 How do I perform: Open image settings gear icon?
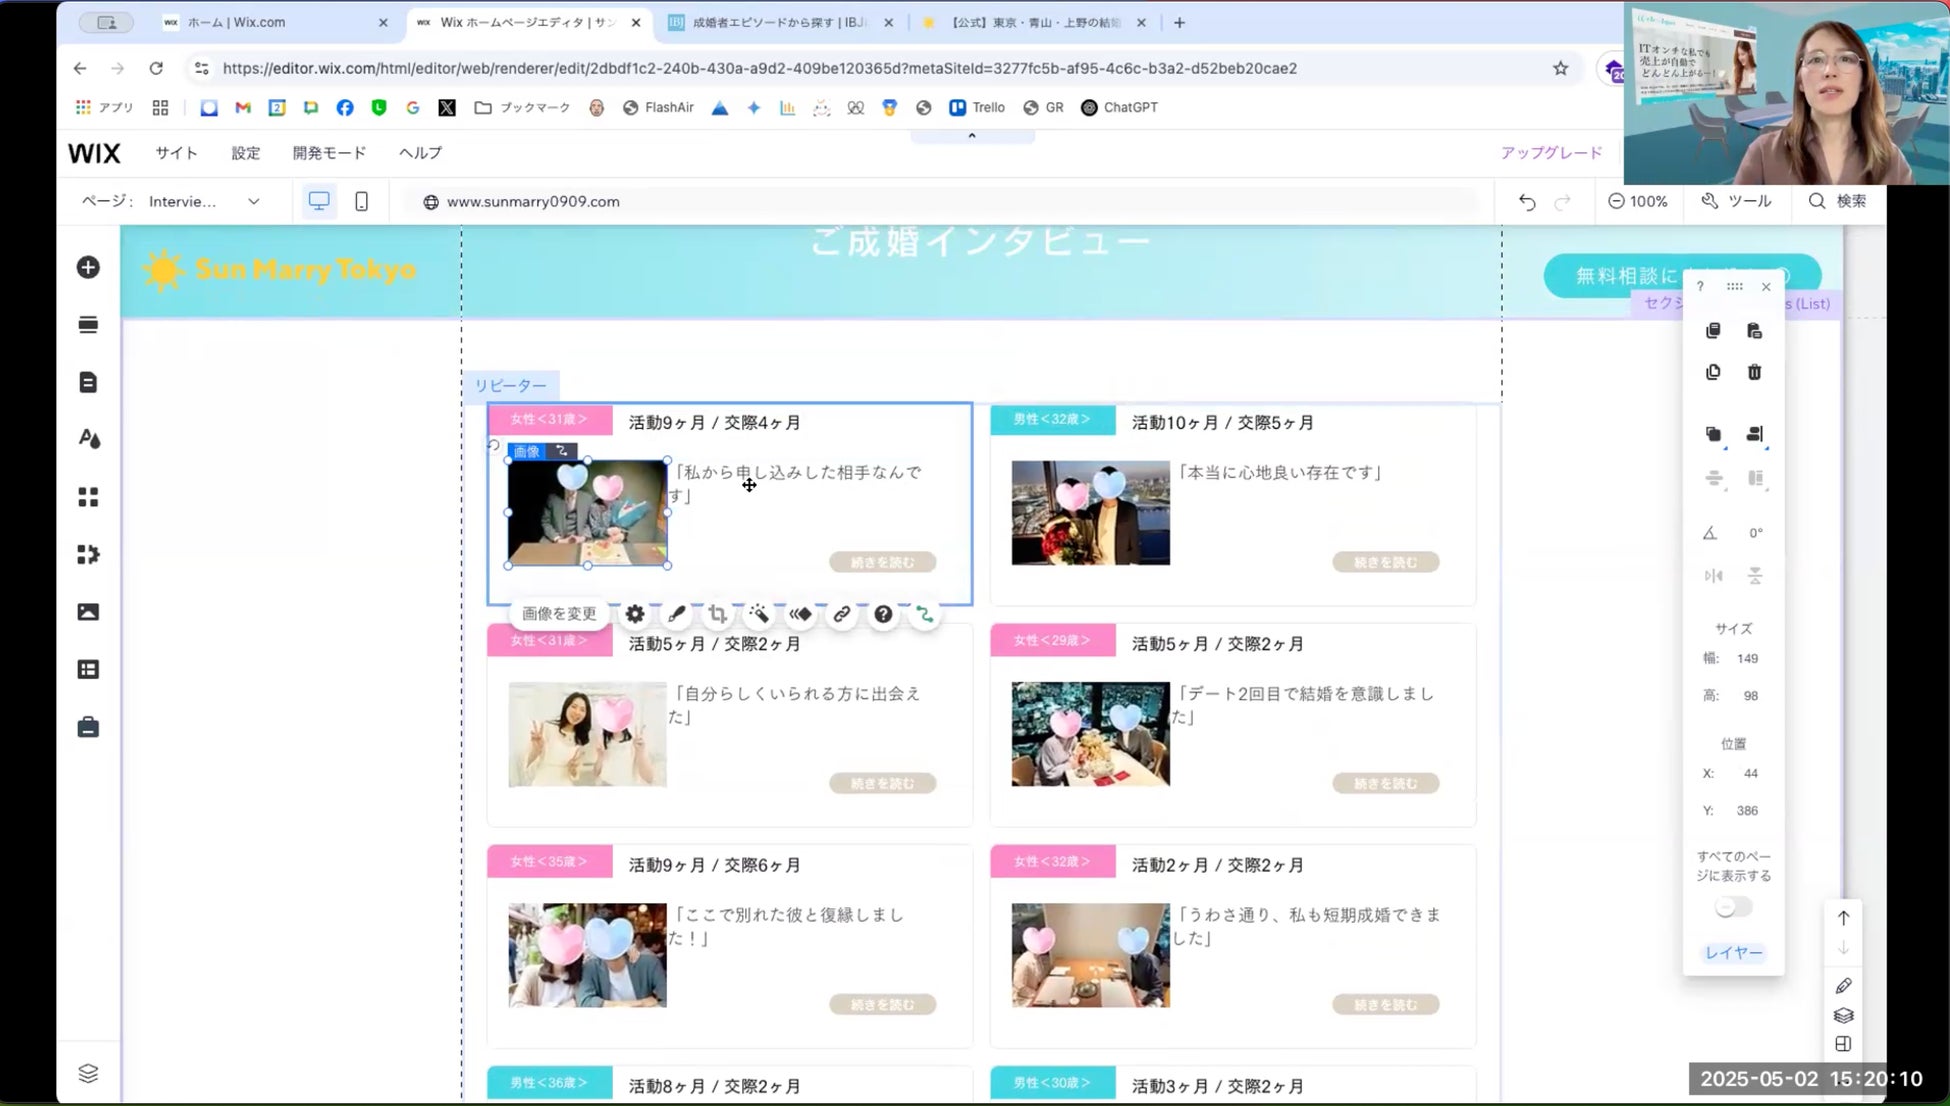pos(635,614)
